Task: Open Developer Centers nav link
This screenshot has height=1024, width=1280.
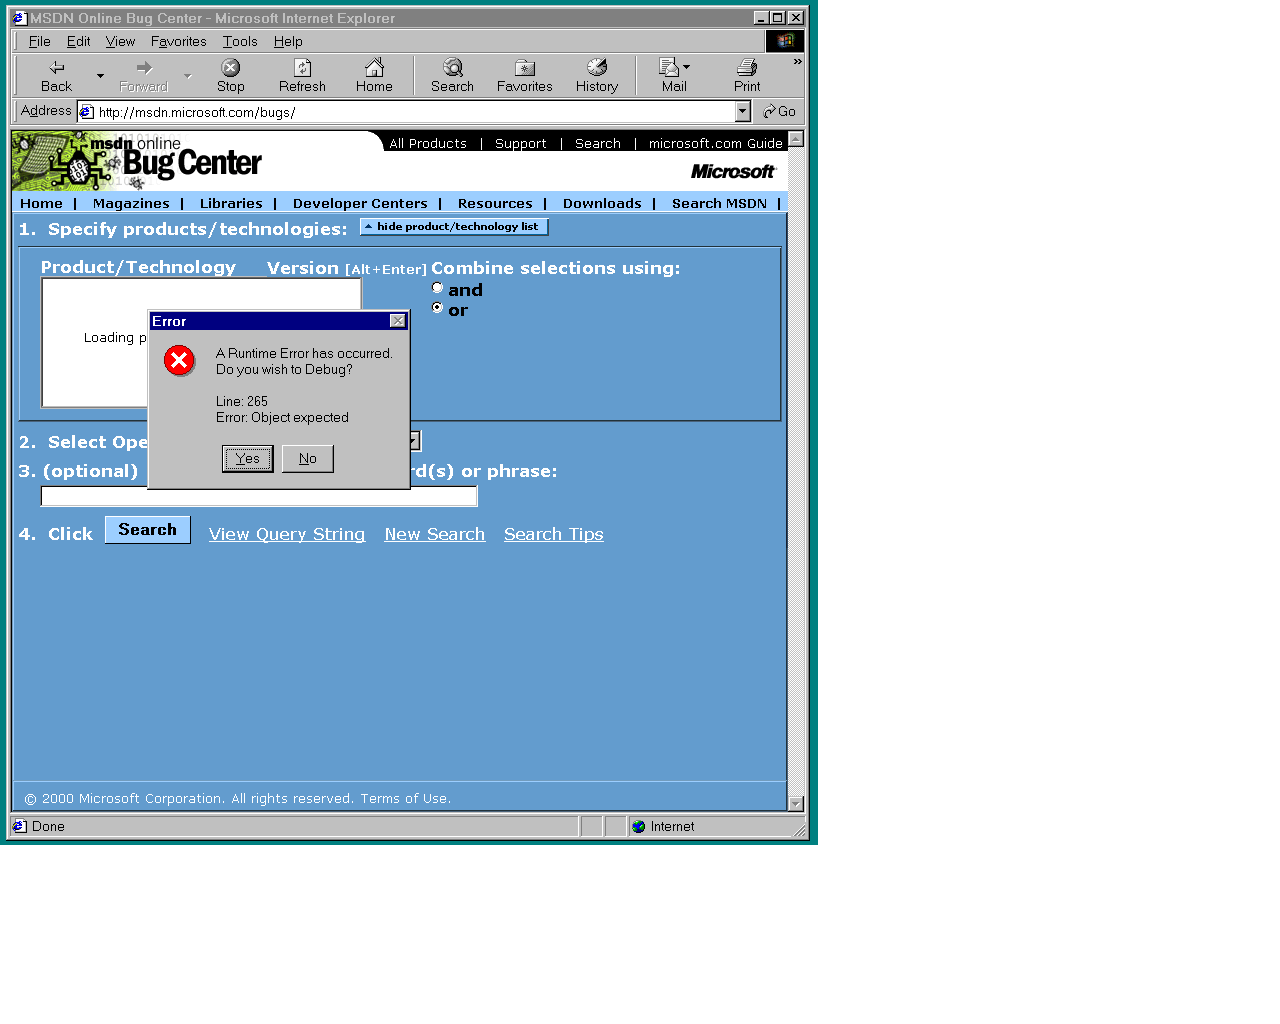Action: [x=360, y=203]
